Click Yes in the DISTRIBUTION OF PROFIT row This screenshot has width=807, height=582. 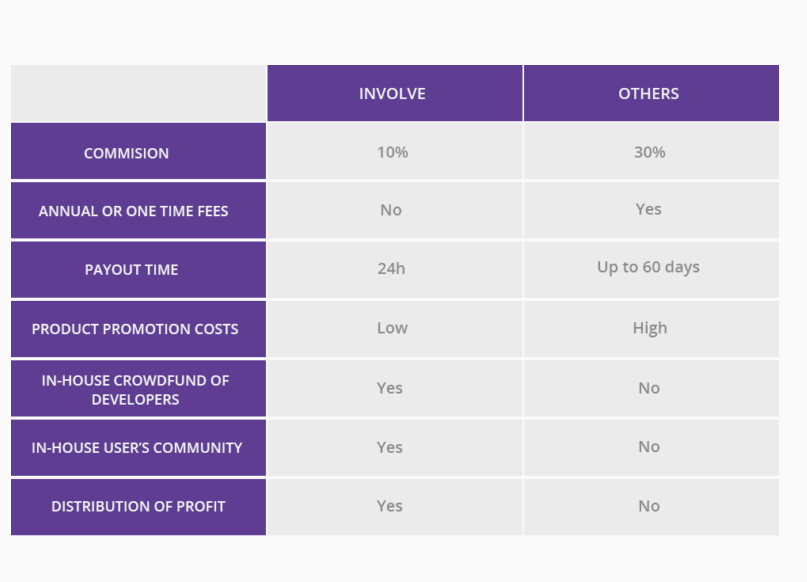[x=395, y=507]
